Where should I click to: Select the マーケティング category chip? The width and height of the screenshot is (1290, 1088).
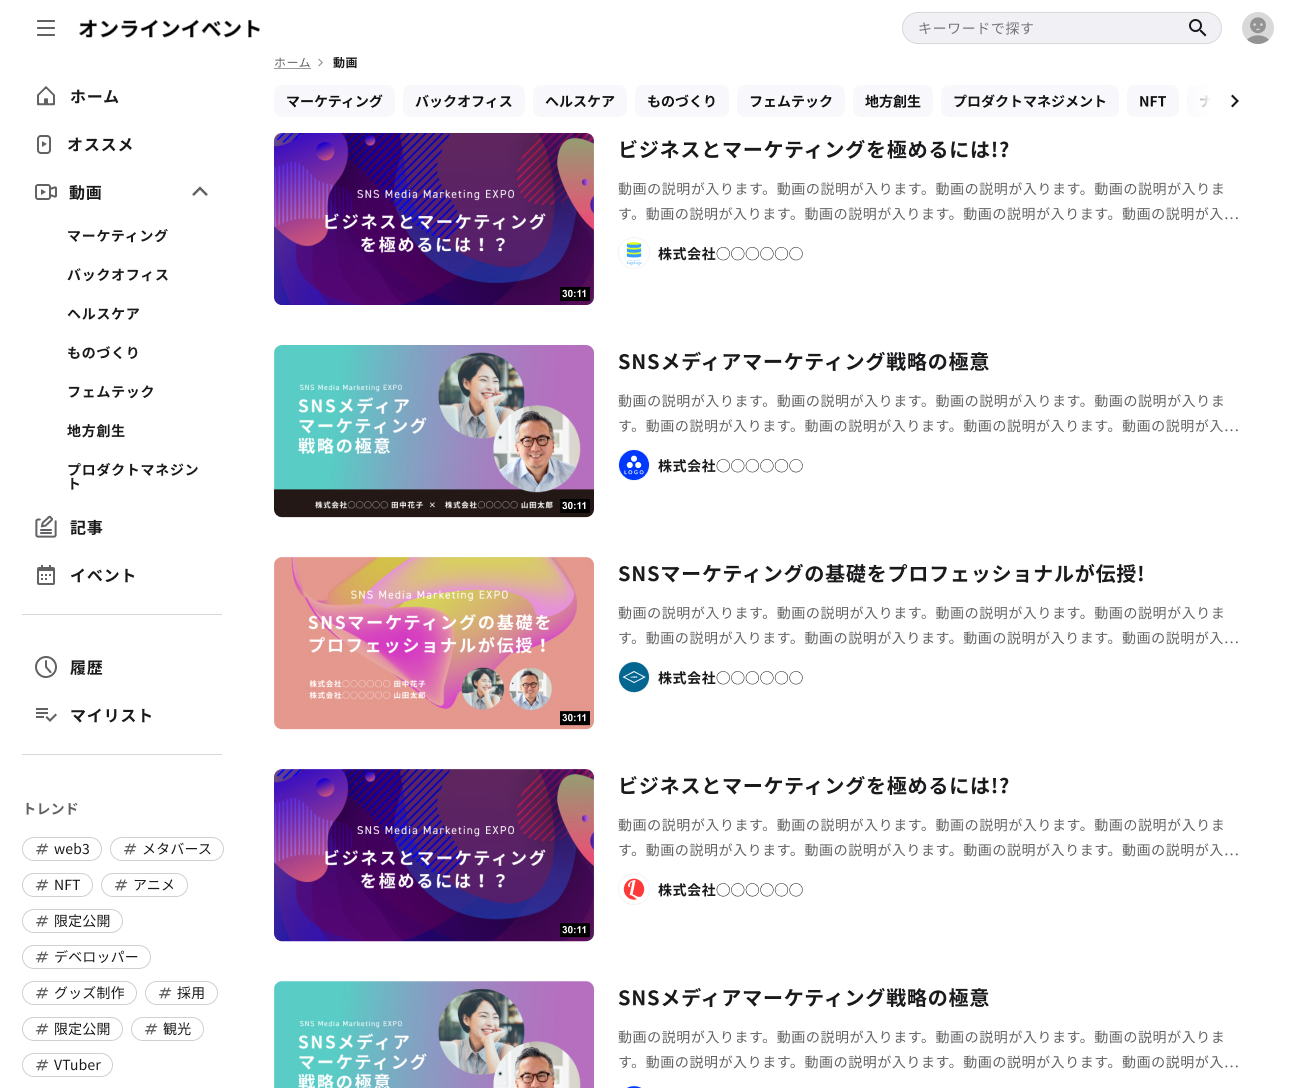(x=334, y=101)
